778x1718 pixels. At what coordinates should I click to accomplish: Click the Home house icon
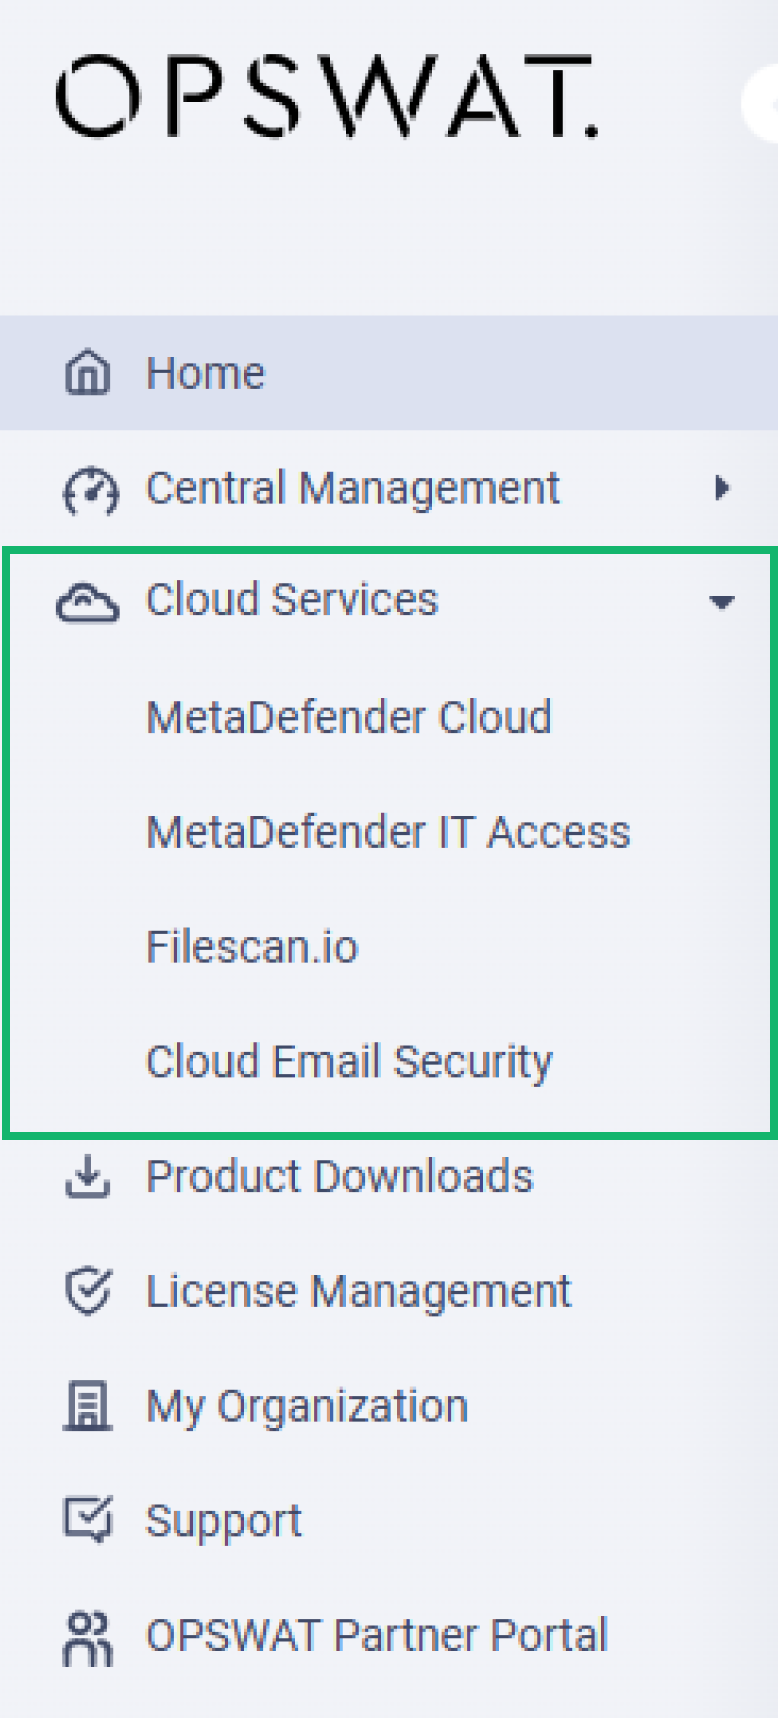point(88,373)
